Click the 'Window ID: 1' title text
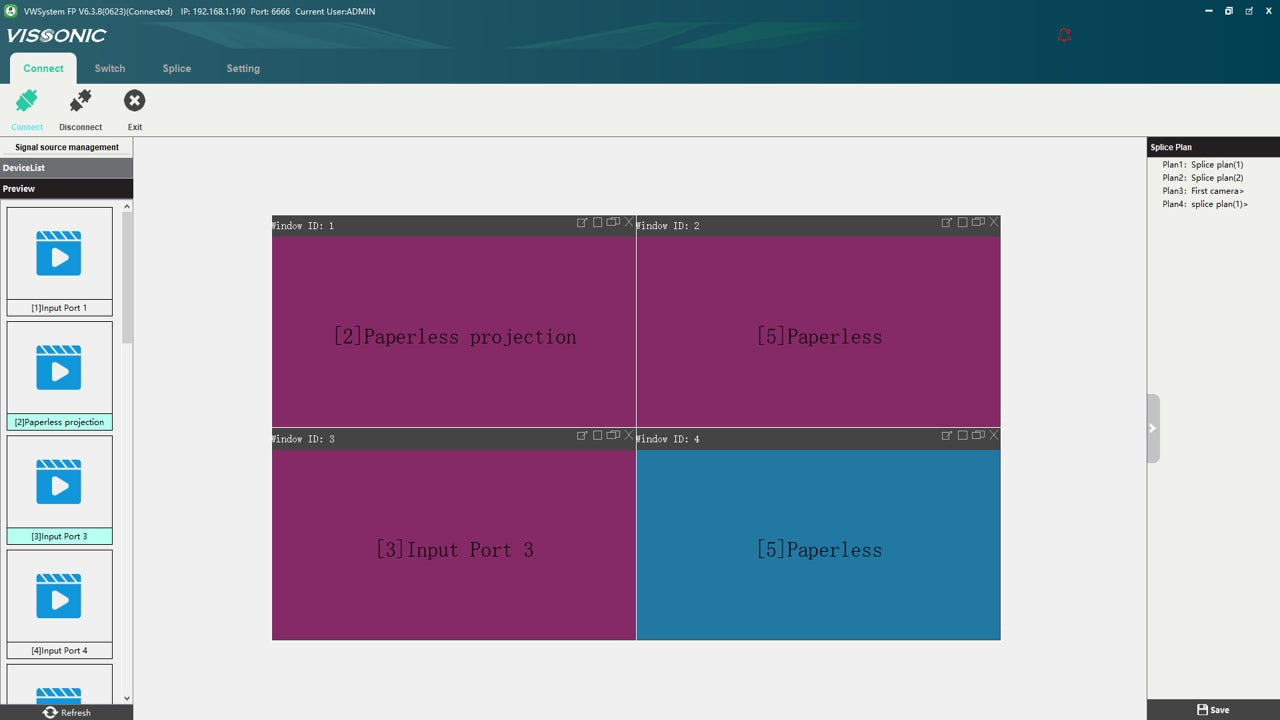The image size is (1280, 720). pyautogui.click(x=303, y=226)
